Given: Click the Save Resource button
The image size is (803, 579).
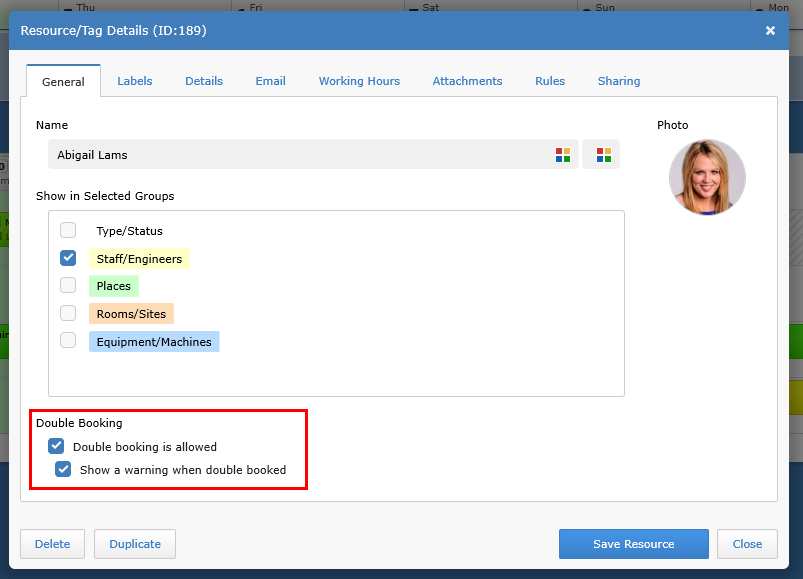Looking at the screenshot, I should click(633, 544).
